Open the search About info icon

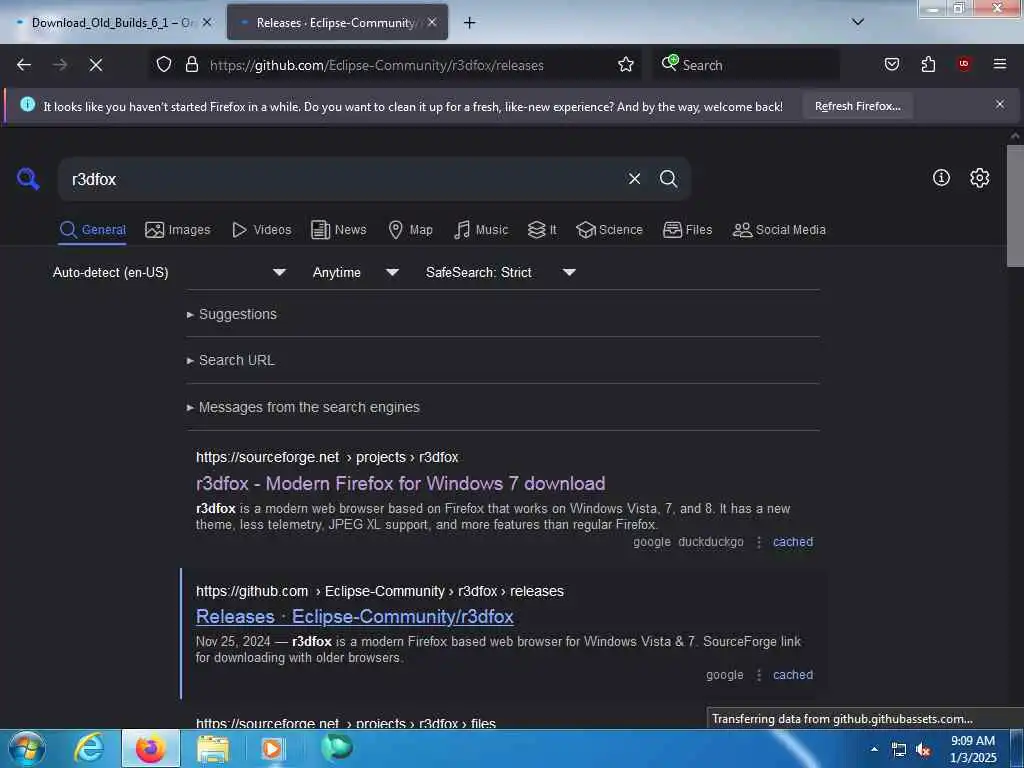tap(941, 178)
